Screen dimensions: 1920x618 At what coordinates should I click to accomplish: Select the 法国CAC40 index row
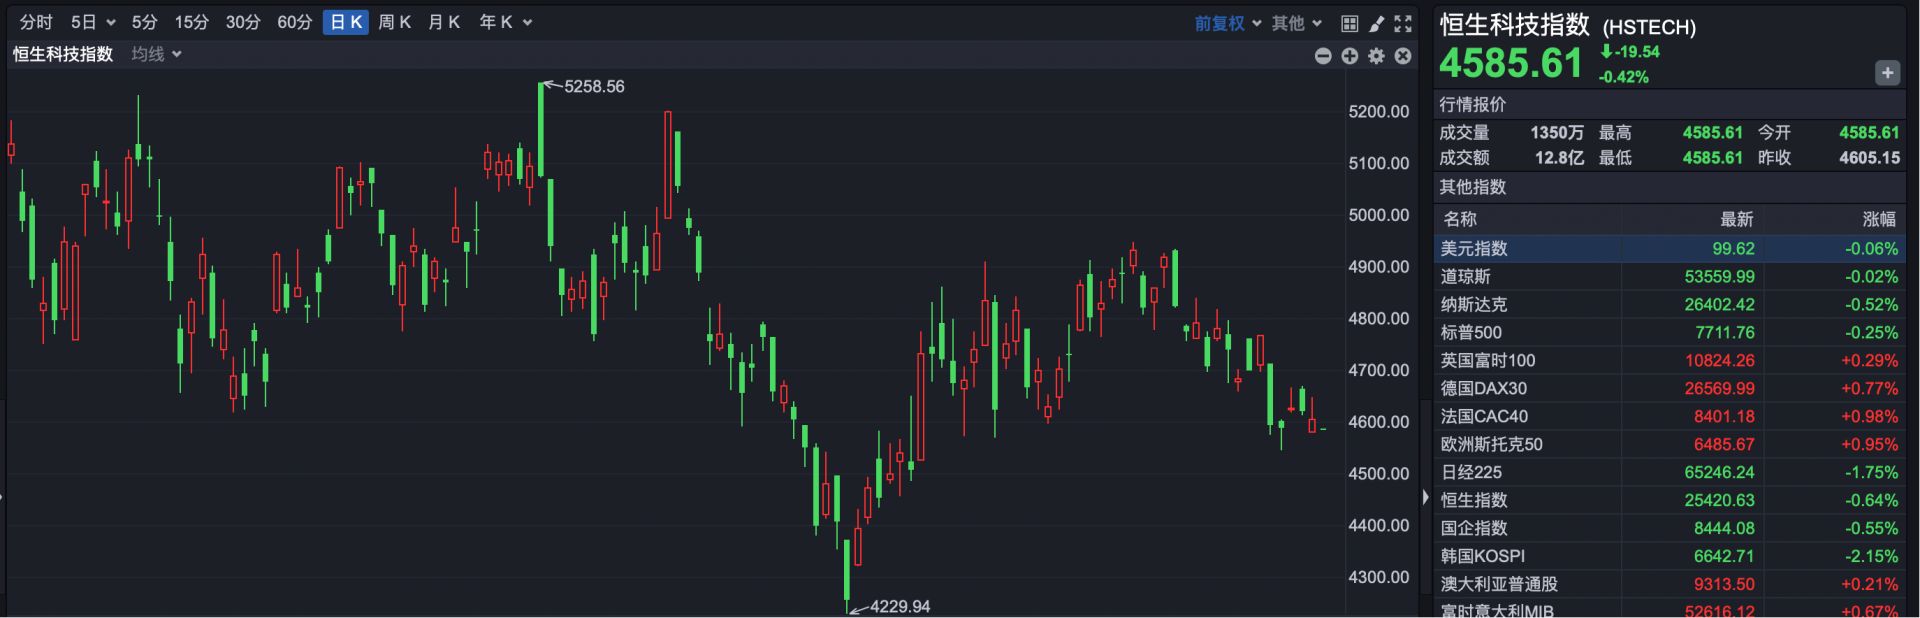[1669, 416]
